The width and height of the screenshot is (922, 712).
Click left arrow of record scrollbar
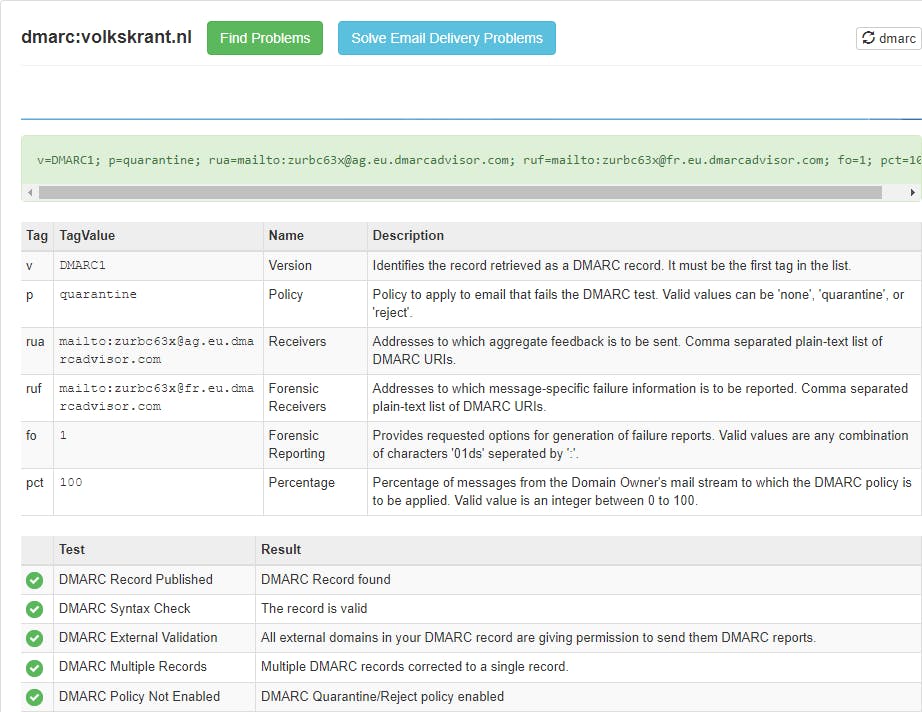point(30,192)
